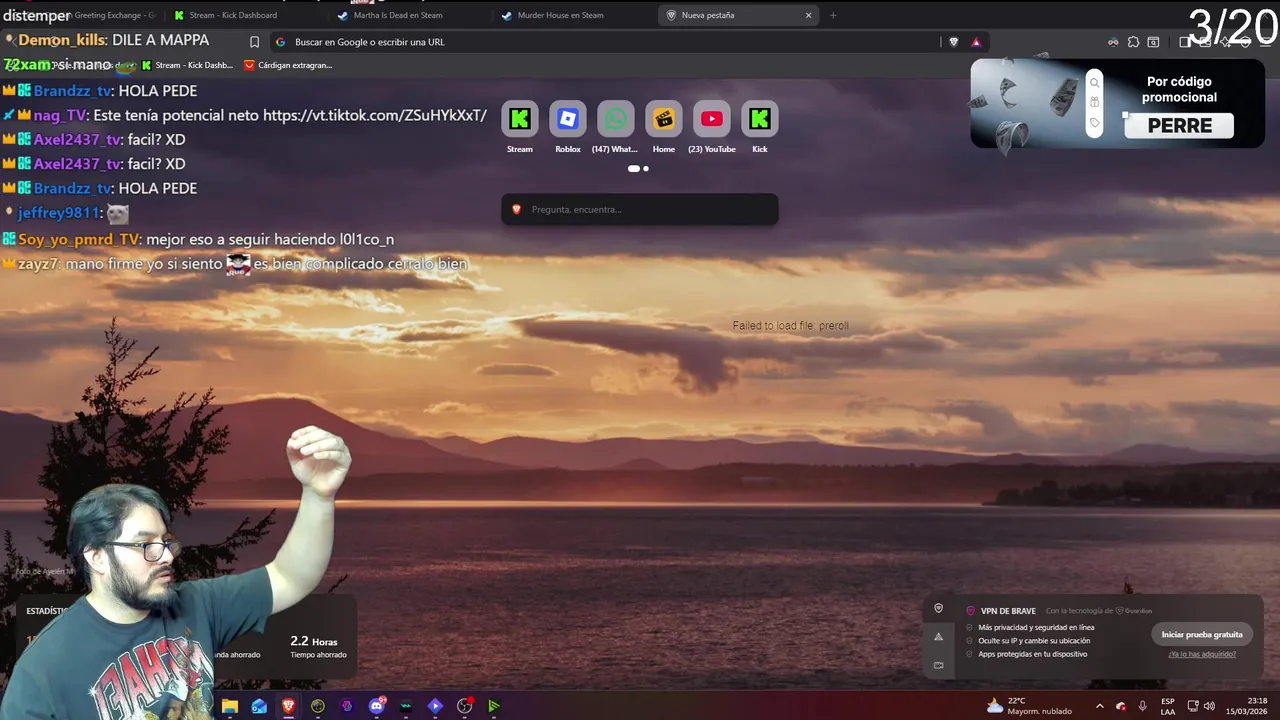This screenshot has width=1280, height=720.
Task: Click the PERRE promo code button
Action: tap(1180, 125)
